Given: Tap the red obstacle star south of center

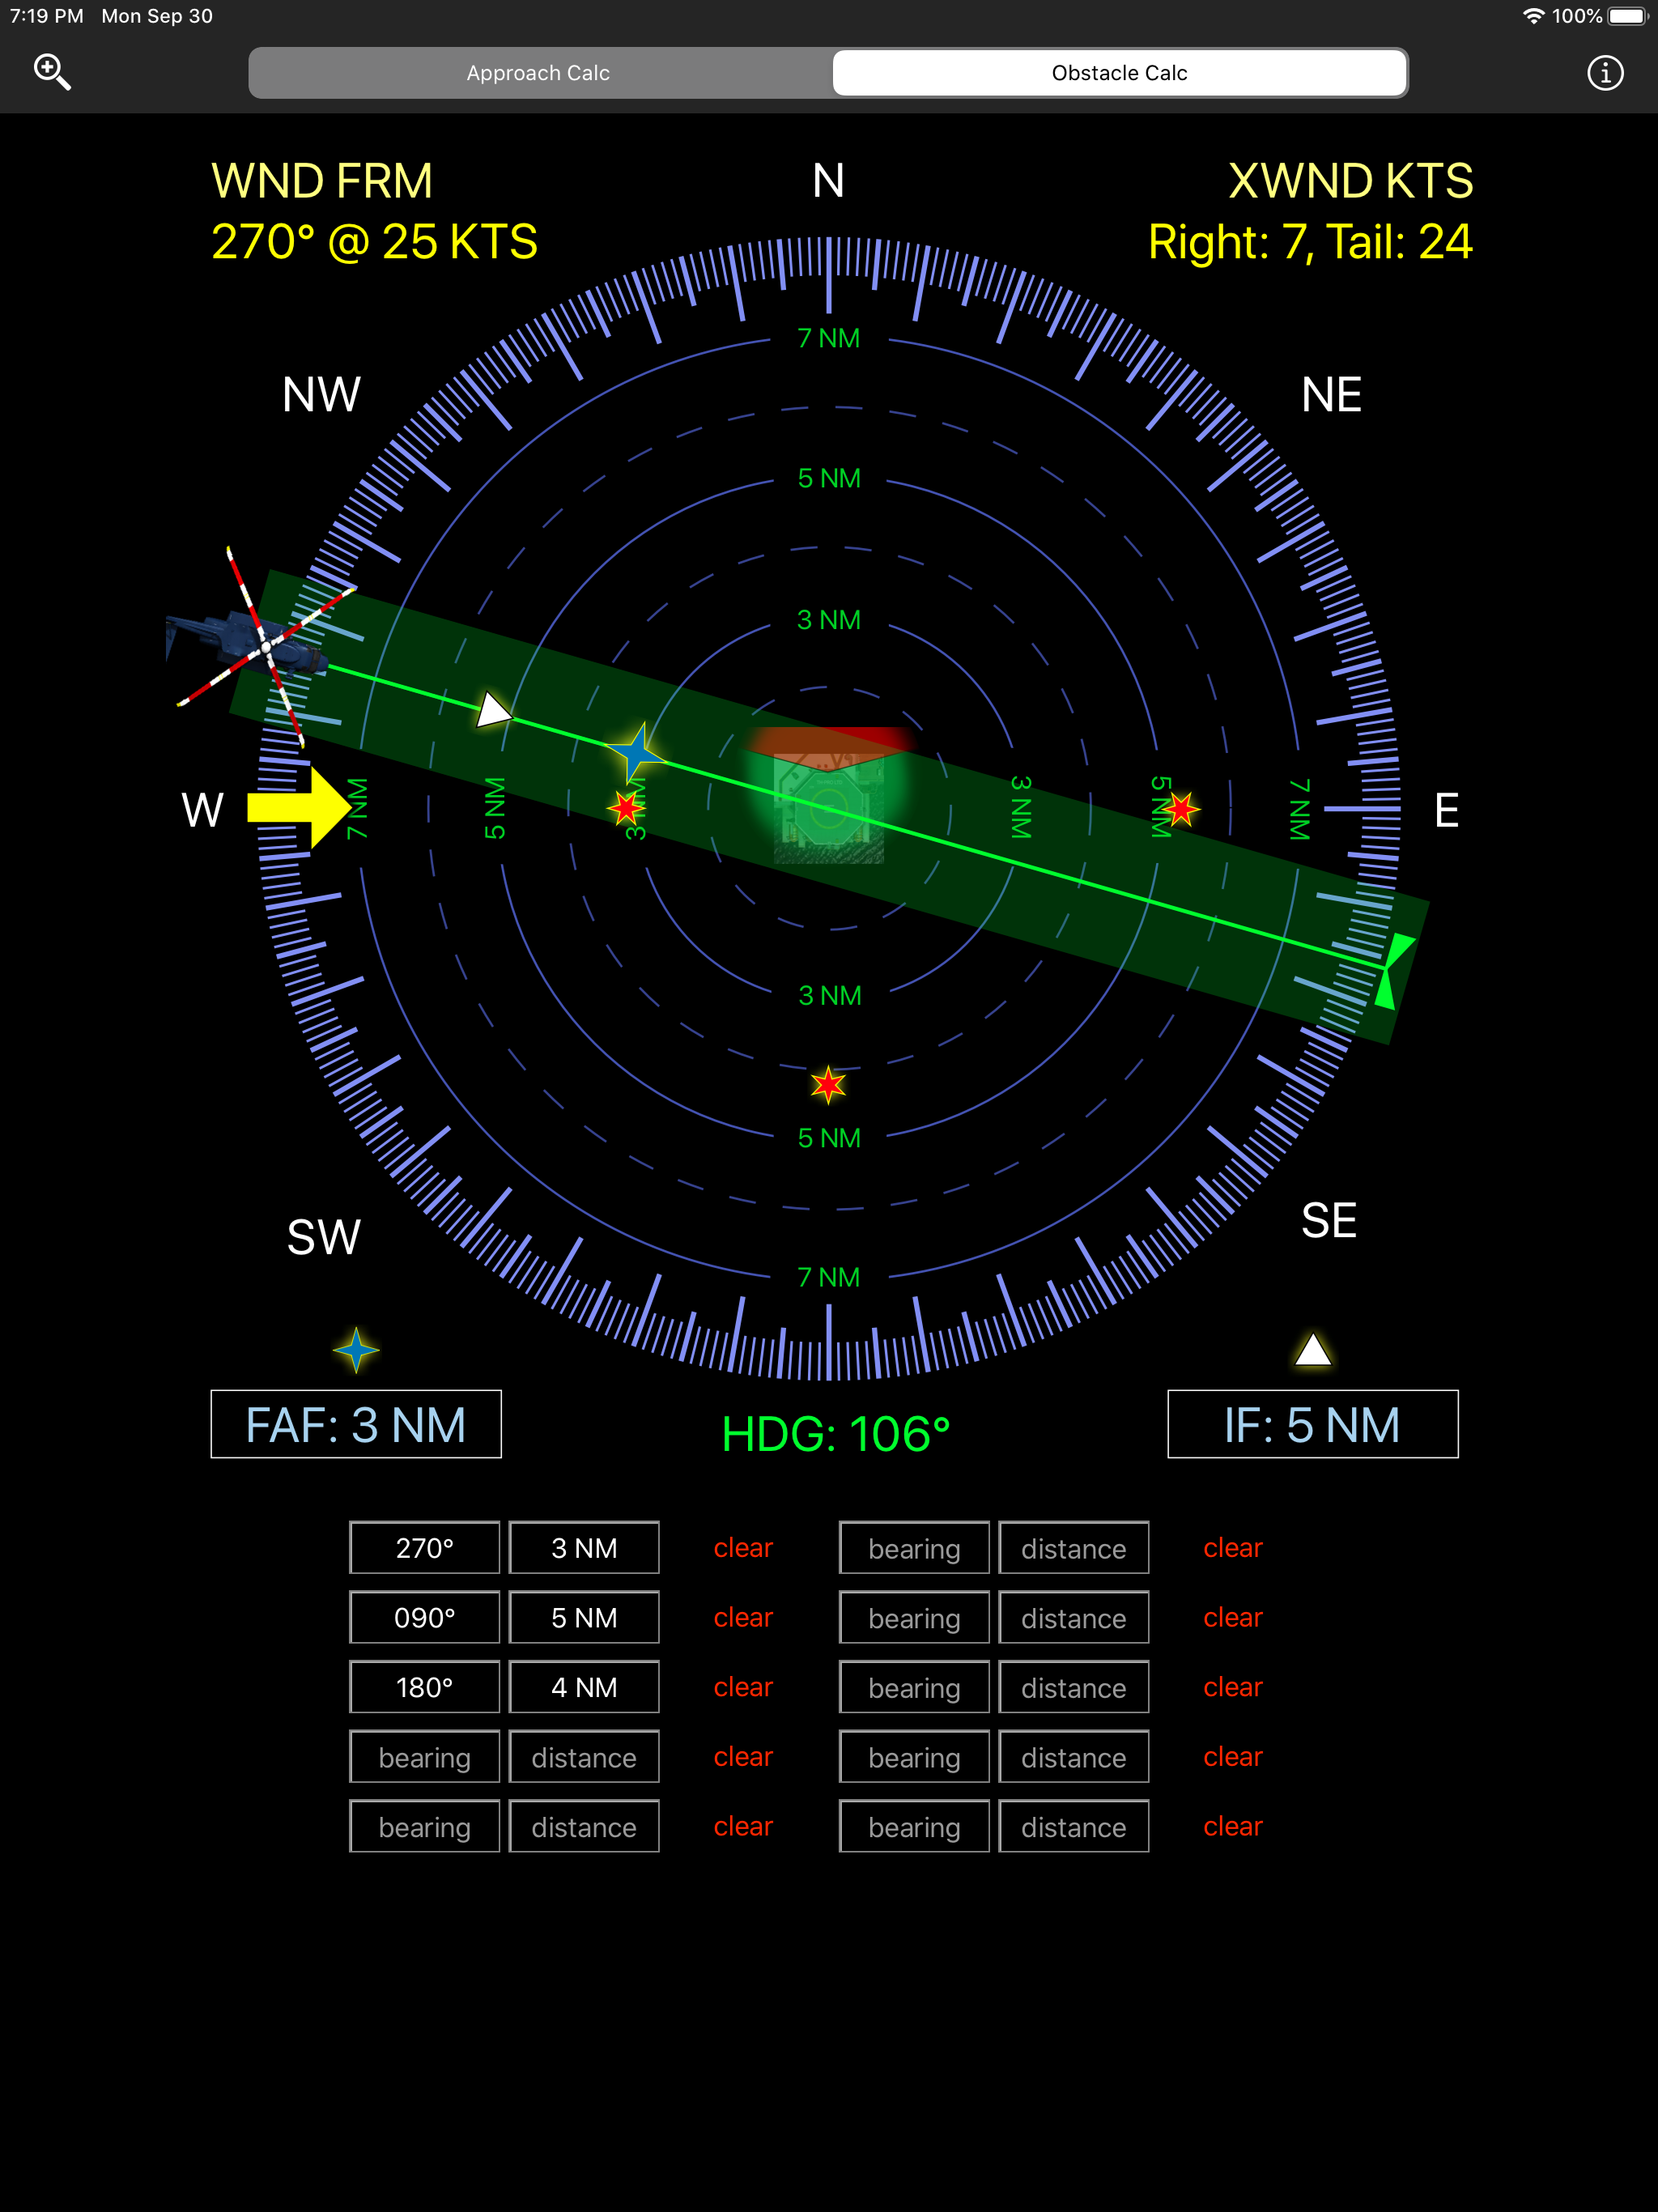Looking at the screenshot, I should pyautogui.click(x=828, y=1084).
